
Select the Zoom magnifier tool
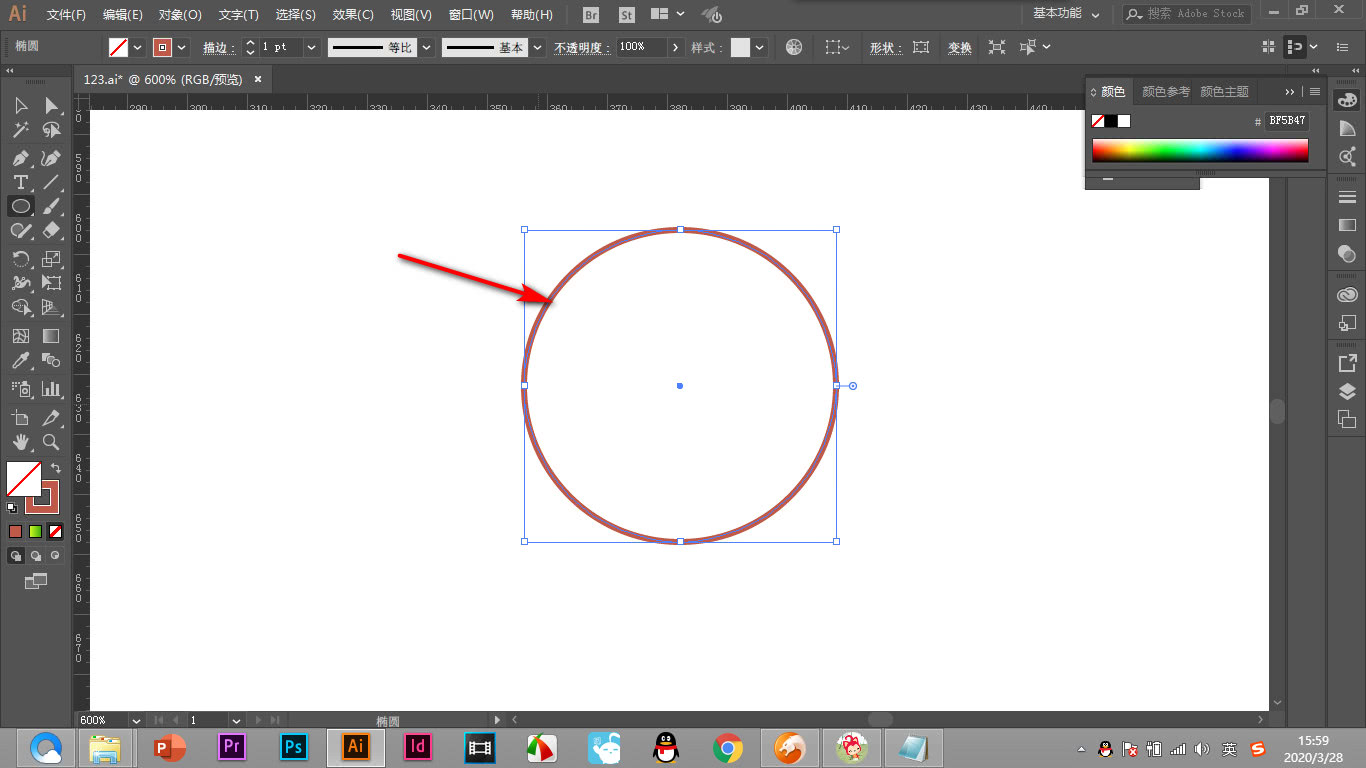(51, 442)
